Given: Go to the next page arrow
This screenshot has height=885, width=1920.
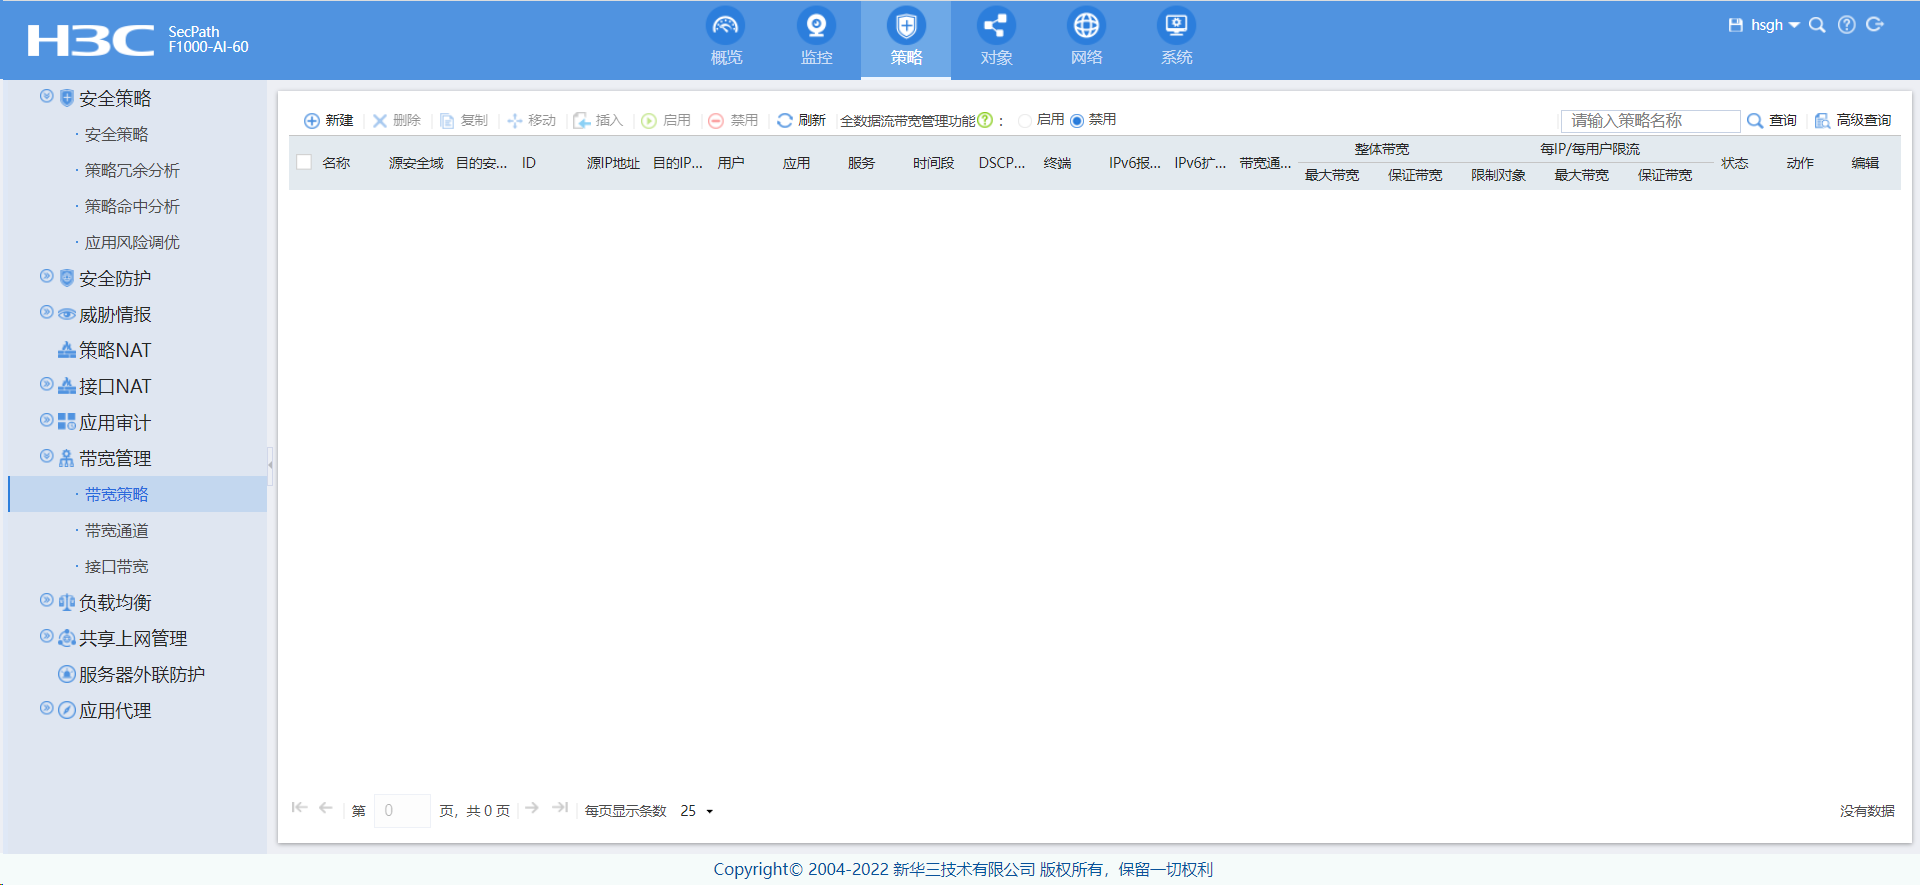Looking at the screenshot, I should point(532,807).
